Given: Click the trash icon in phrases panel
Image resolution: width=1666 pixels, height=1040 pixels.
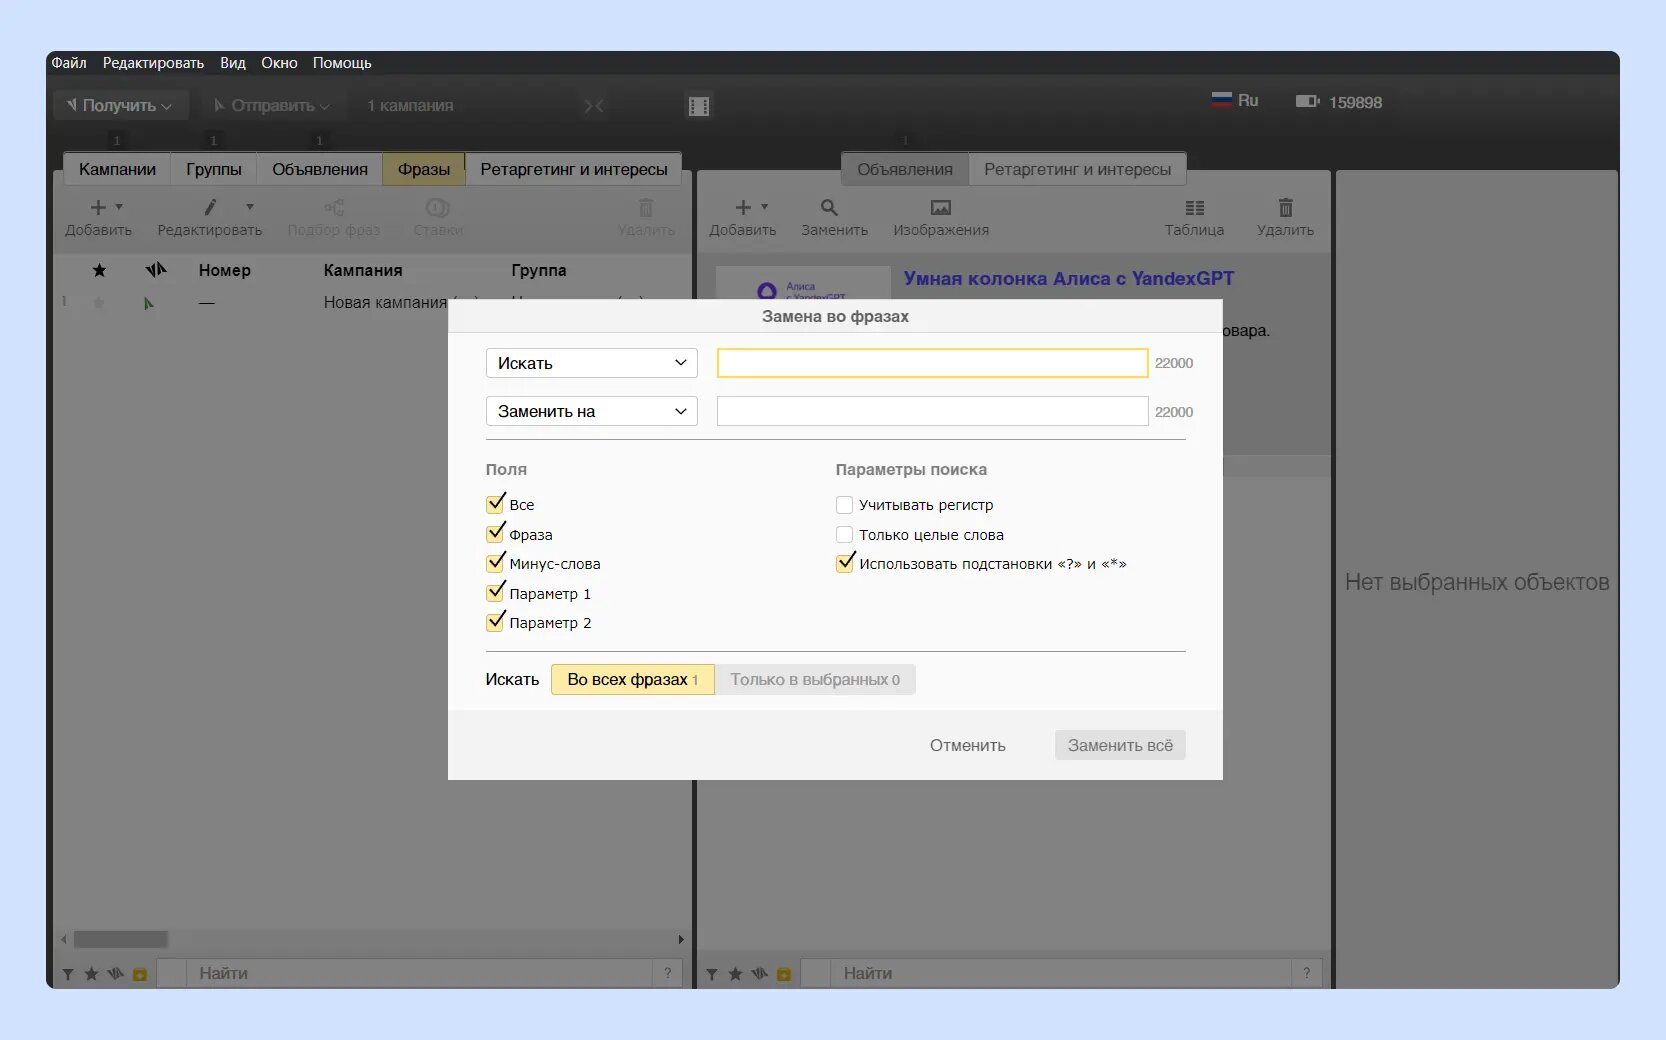Looking at the screenshot, I should point(646,207).
